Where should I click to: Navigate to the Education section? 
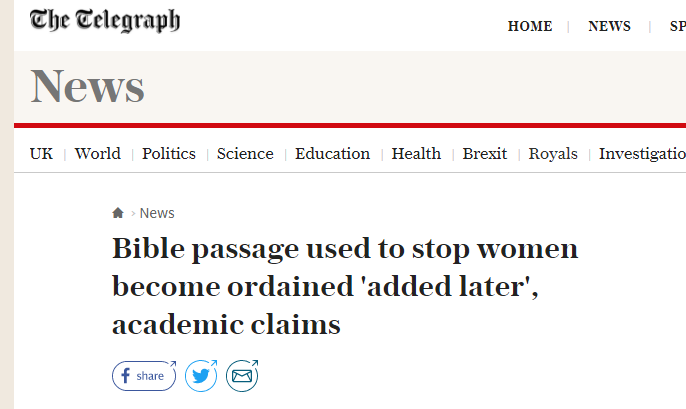pos(332,154)
